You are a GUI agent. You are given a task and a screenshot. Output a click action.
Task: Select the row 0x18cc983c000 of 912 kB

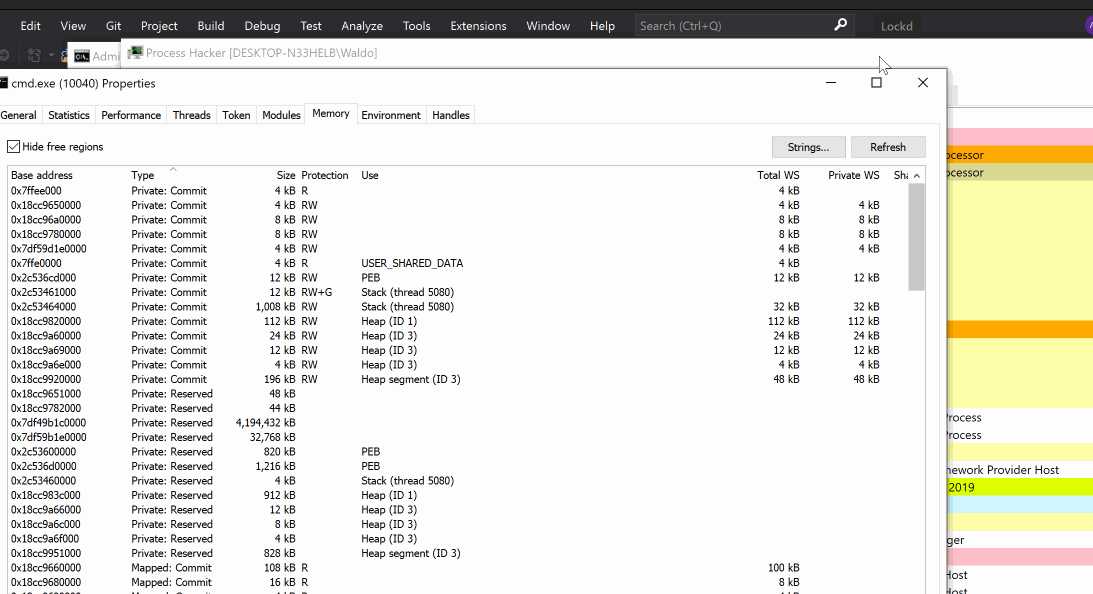point(458,495)
